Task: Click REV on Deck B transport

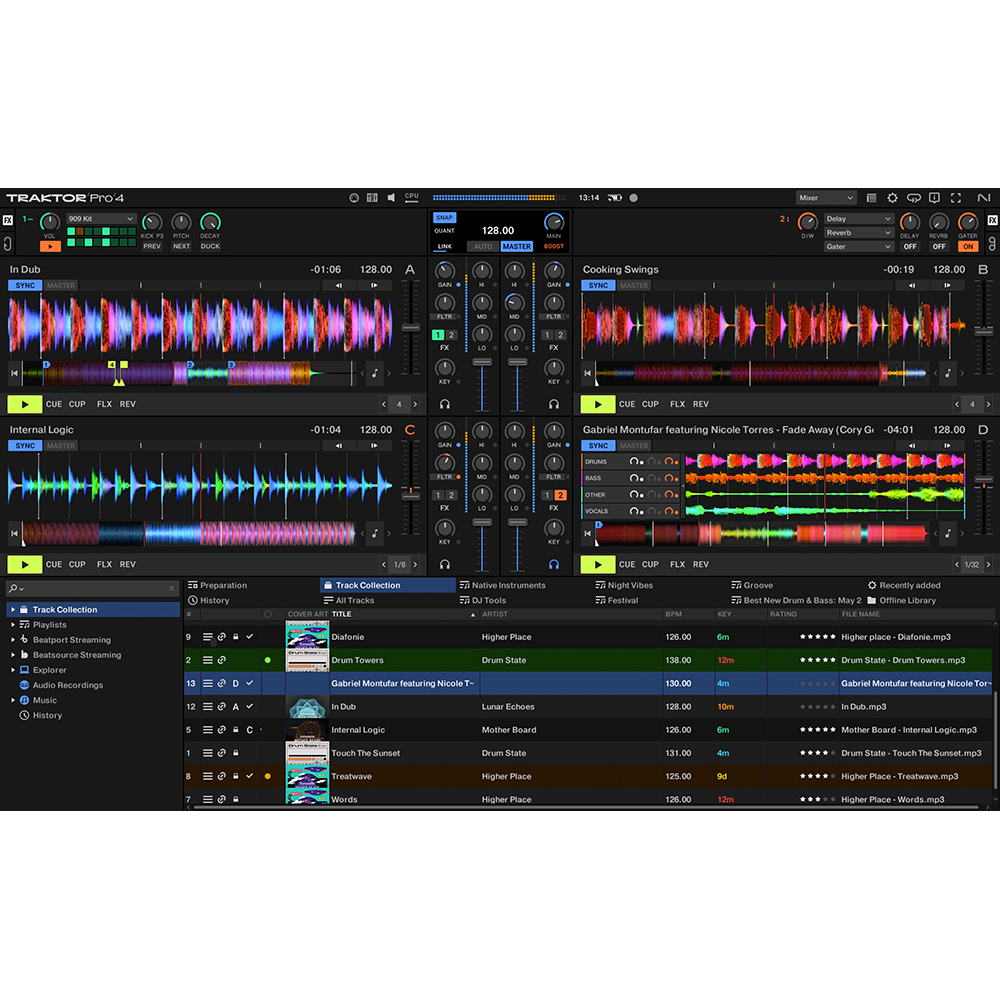Action: tap(701, 404)
